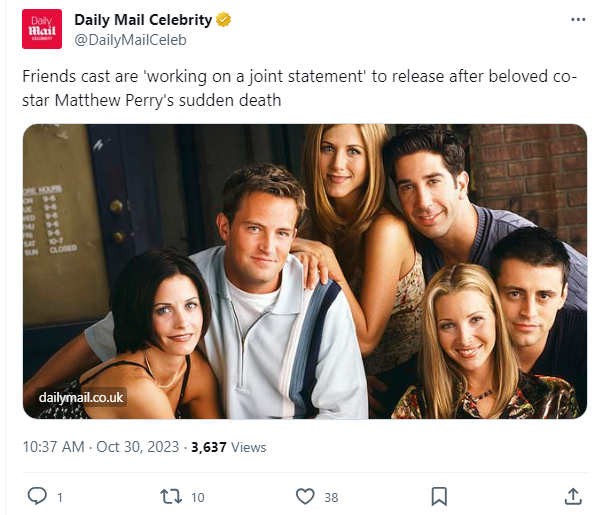The image size is (601, 515).
Task: Bookmark this tweet
Action: coord(439,496)
